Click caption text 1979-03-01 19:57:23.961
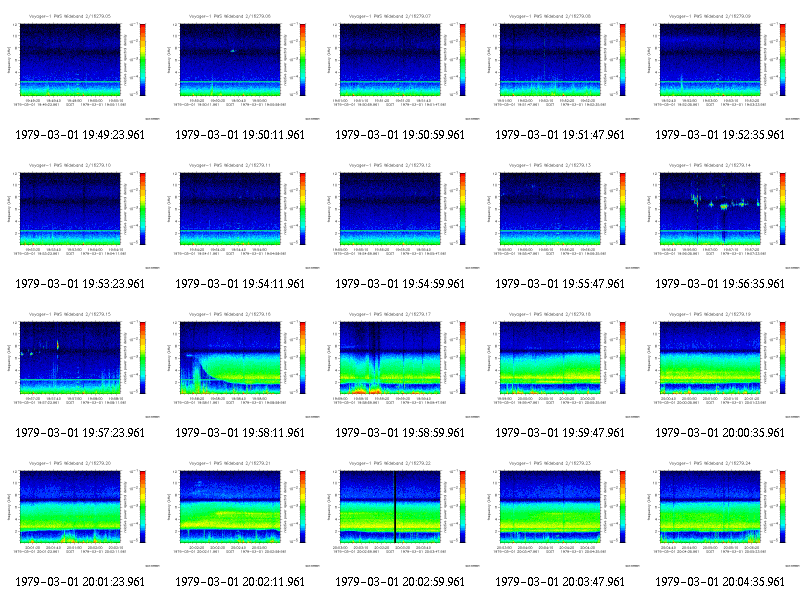This screenshot has width=800, height=596. (x=80, y=433)
